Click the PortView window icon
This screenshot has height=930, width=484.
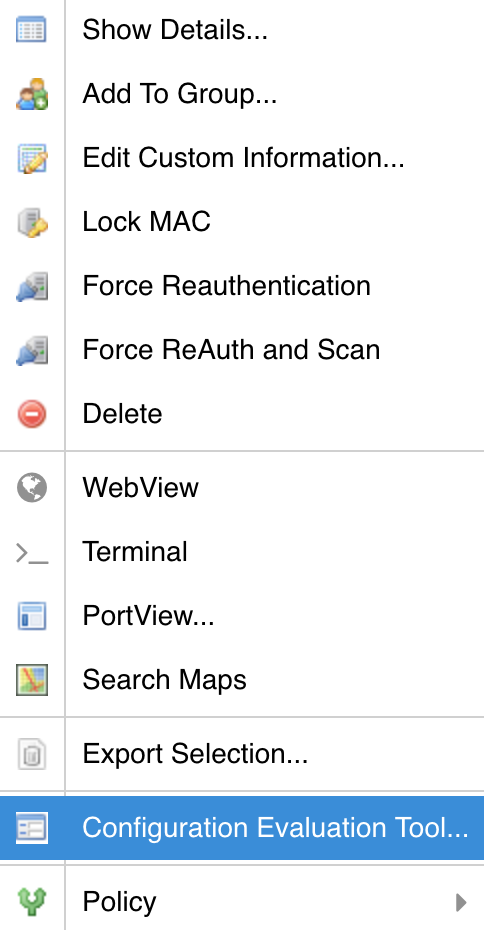click(31, 616)
